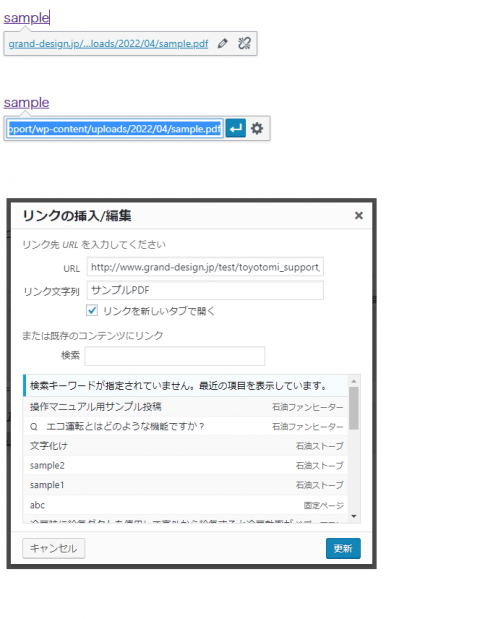The width and height of the screenshot is (480, 619).
Task: Select 操作マニュアル用サンプル投稿 from the list
Action: point(186,407)
